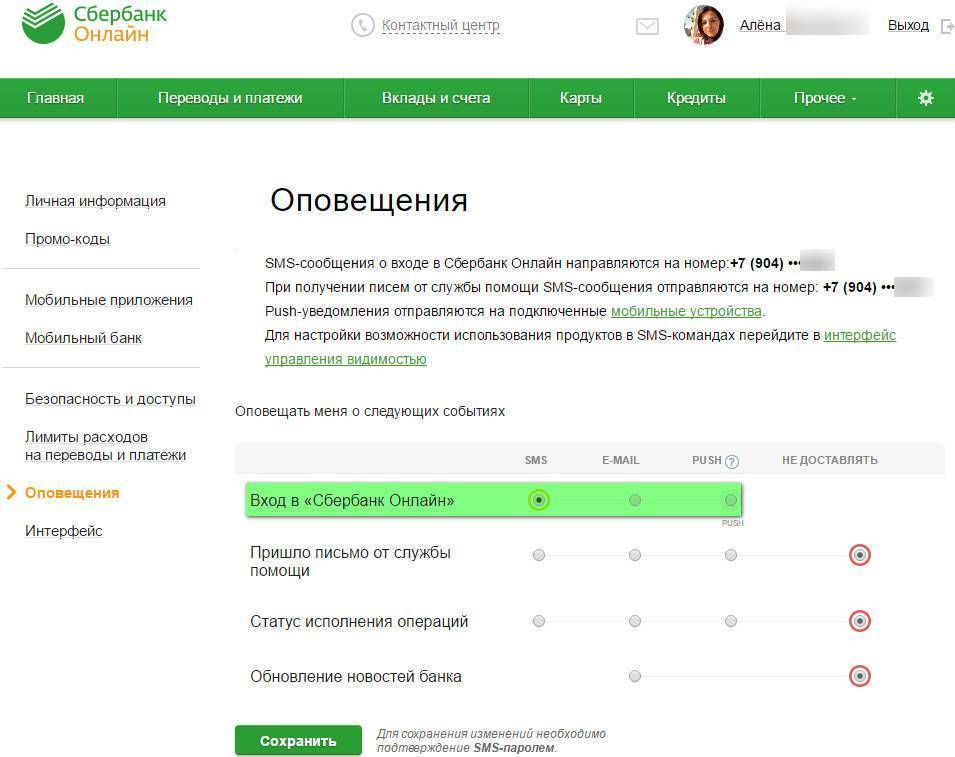Select Оповещения in sidebar
This screenshot has height=757, width=955.
72,493
